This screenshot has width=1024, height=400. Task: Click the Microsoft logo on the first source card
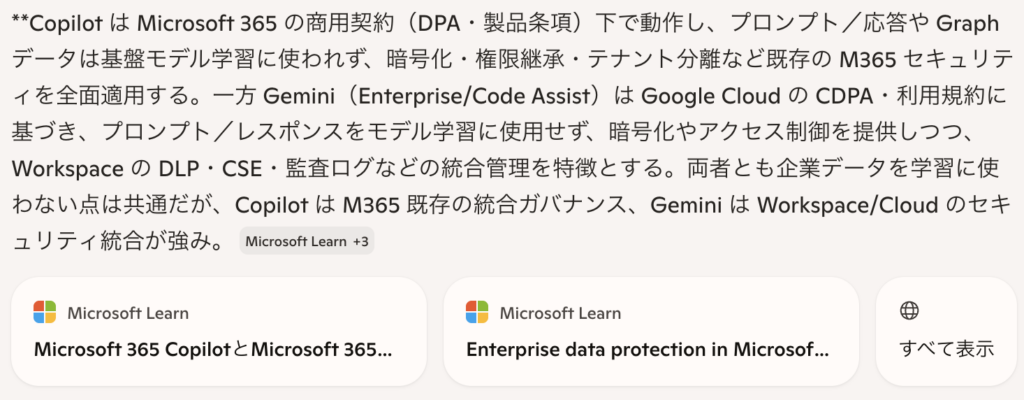tap(45, 312)
